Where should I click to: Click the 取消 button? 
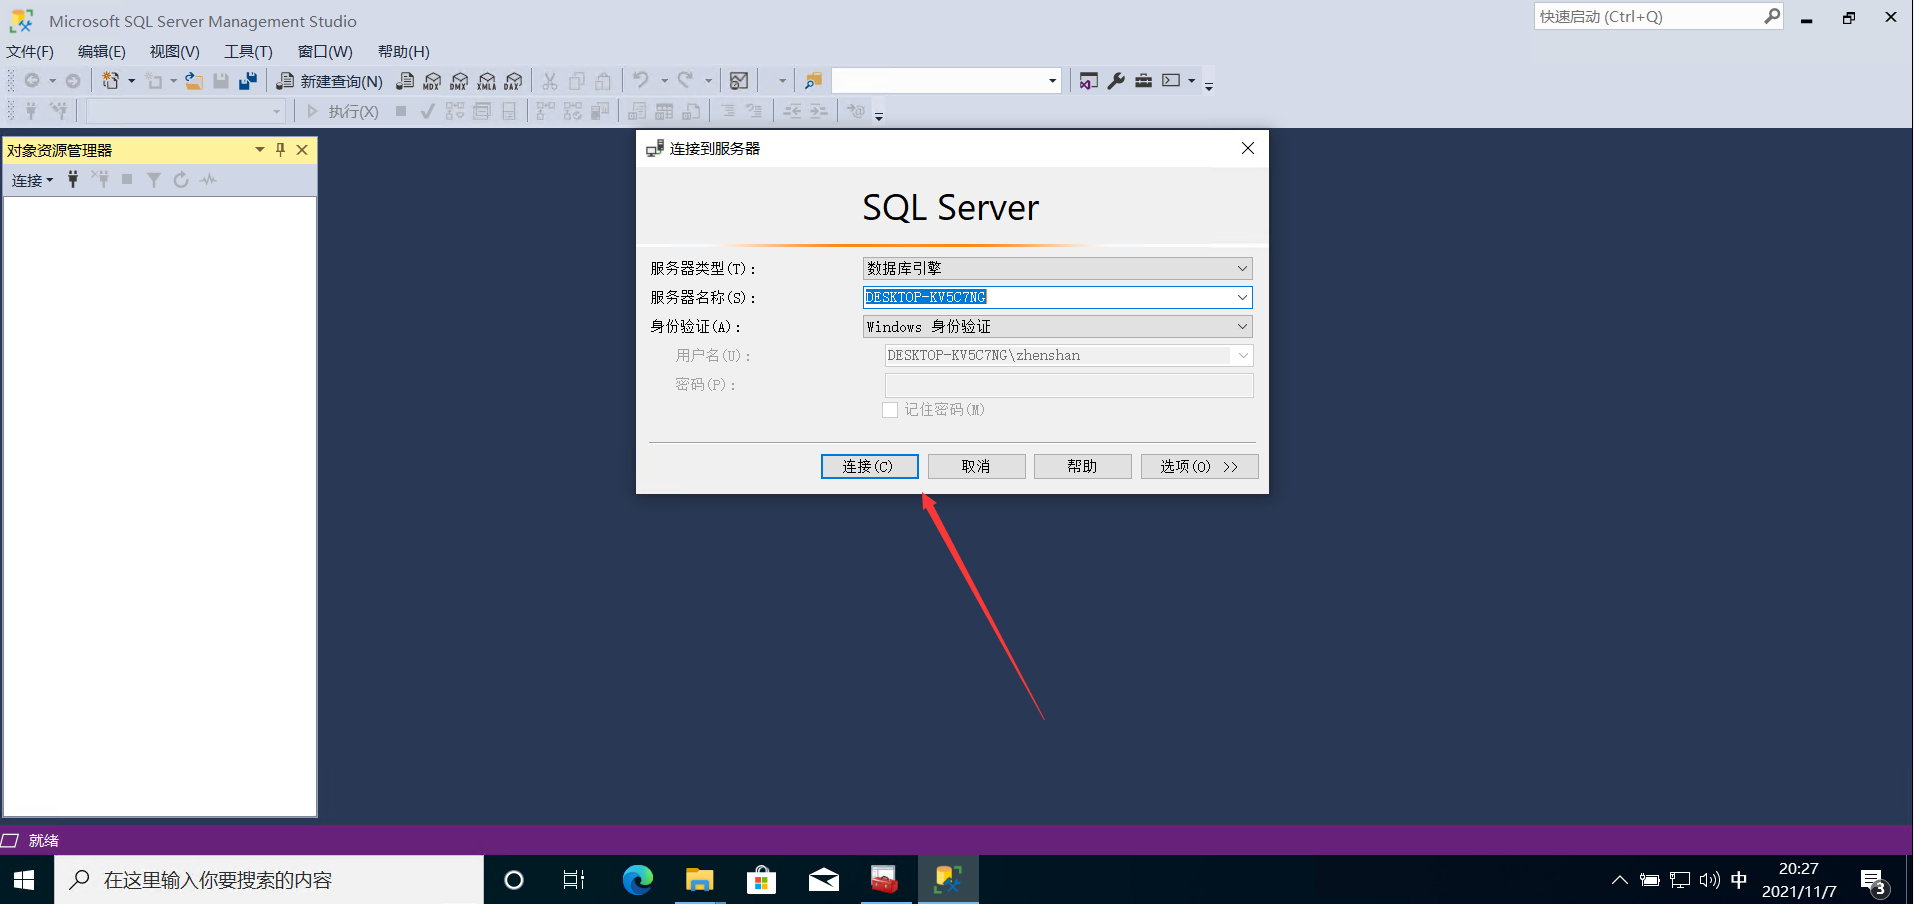click(x=976, y=466)
